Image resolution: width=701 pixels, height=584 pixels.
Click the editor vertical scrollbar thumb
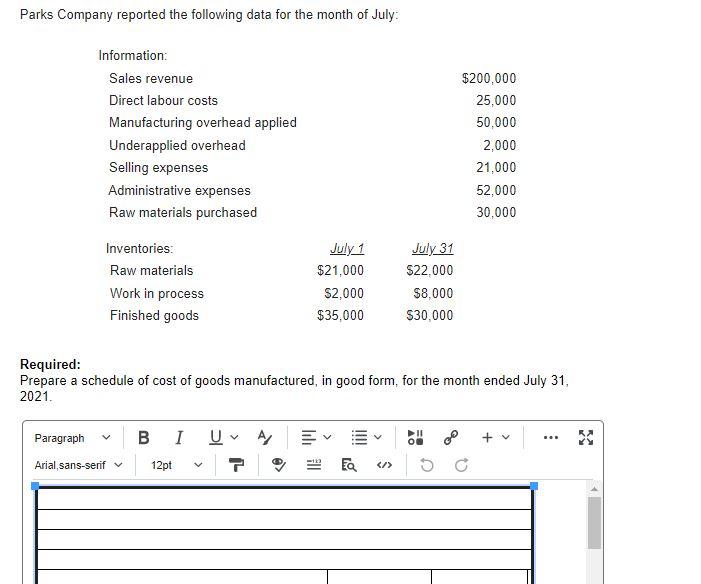point(594,522)
